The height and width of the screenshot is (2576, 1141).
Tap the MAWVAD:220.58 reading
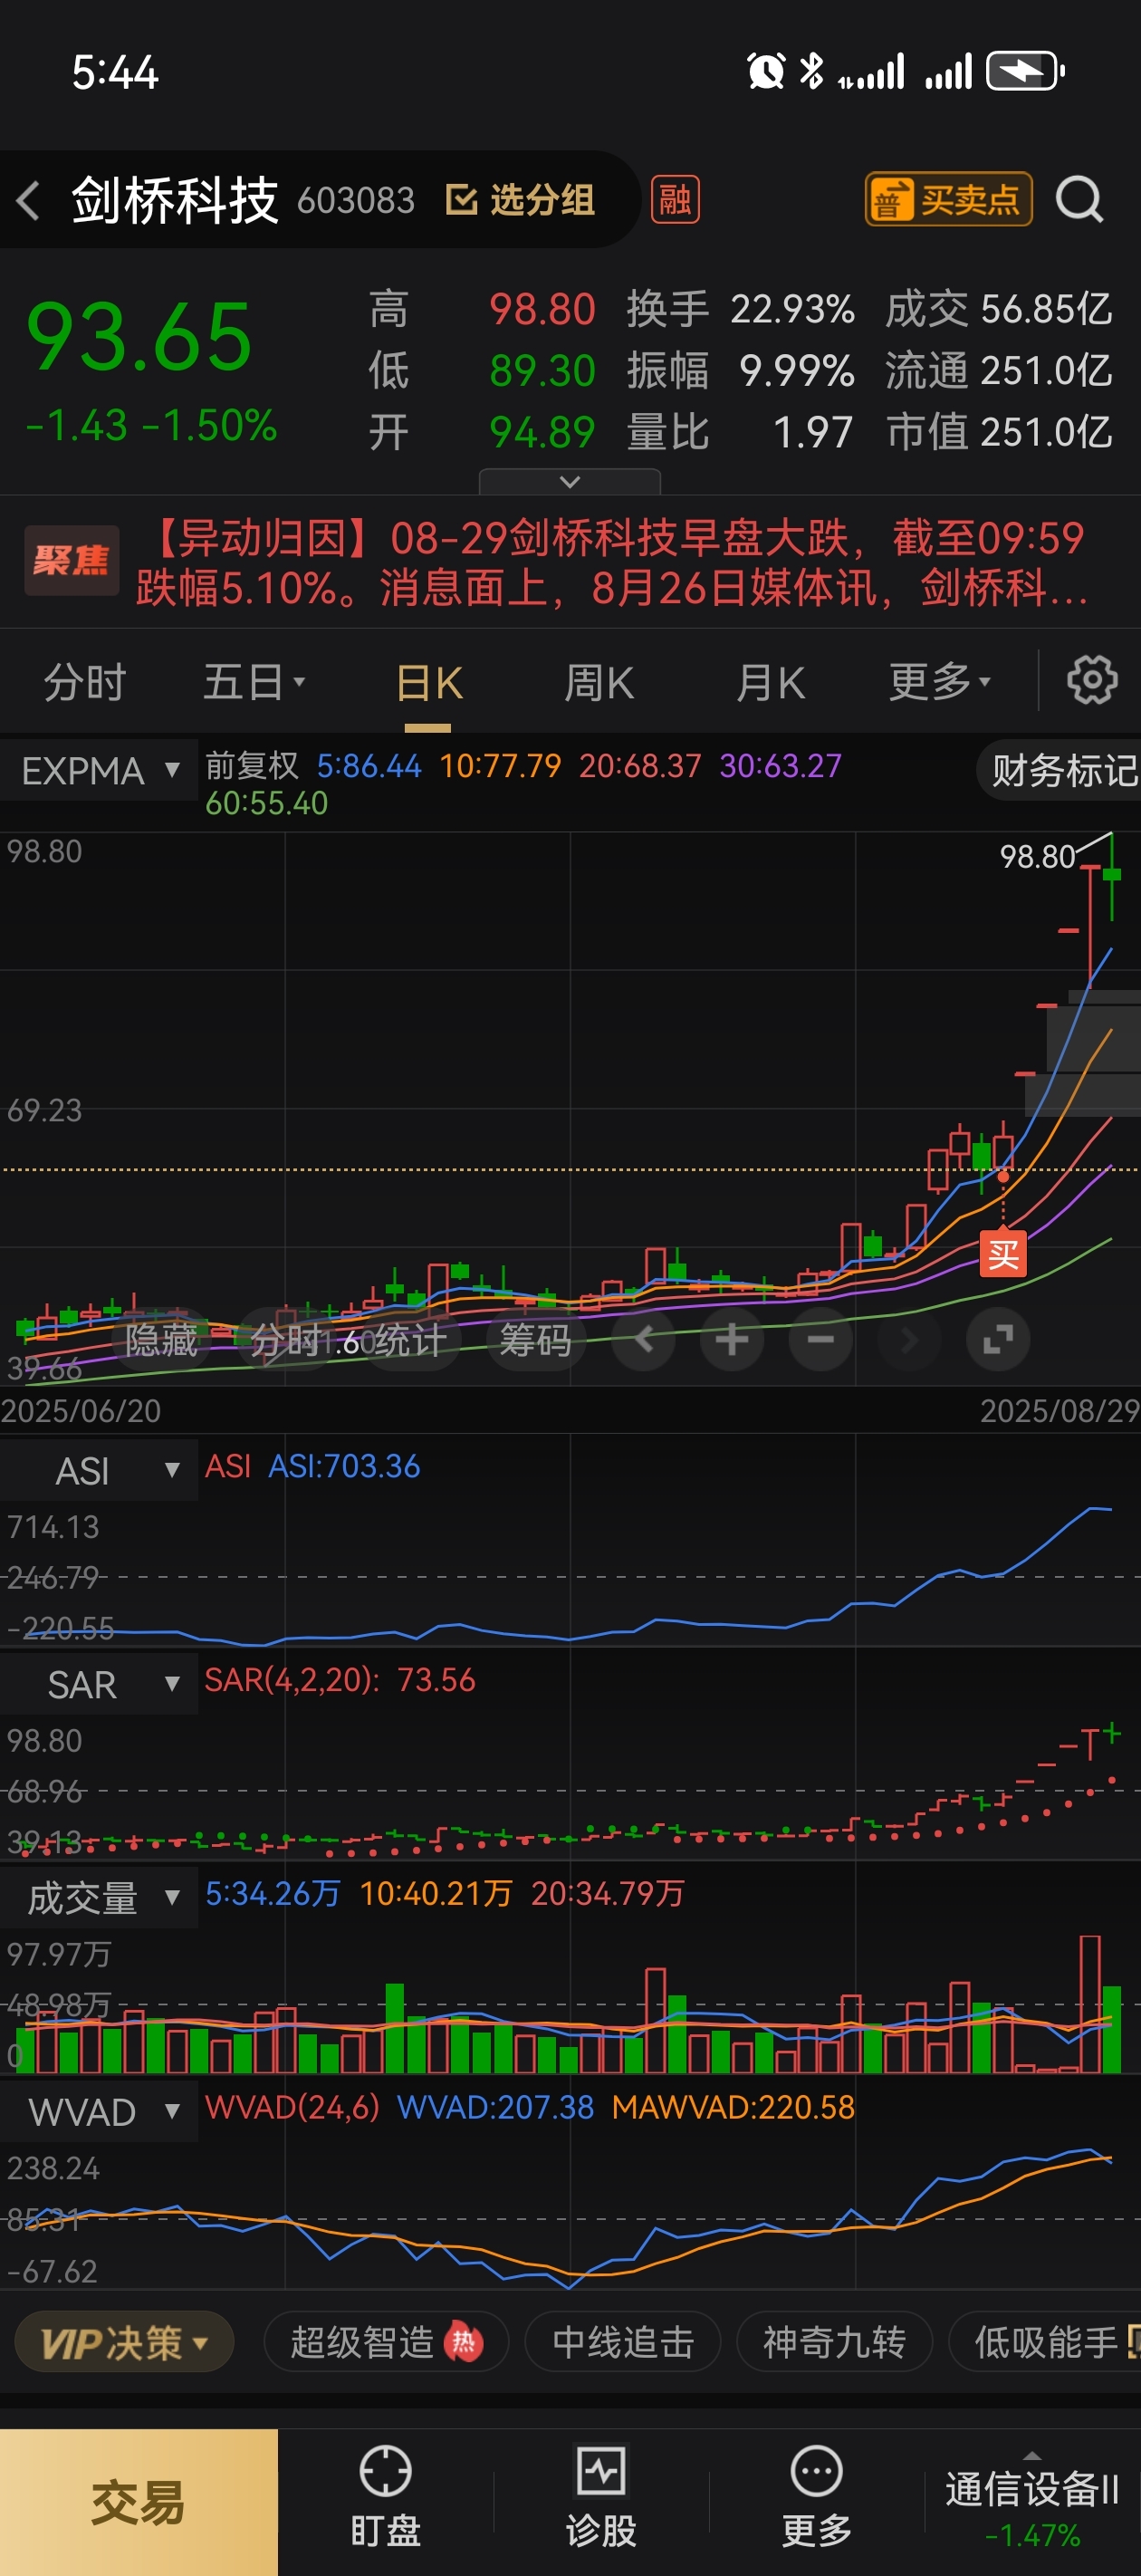[733, 2108]
